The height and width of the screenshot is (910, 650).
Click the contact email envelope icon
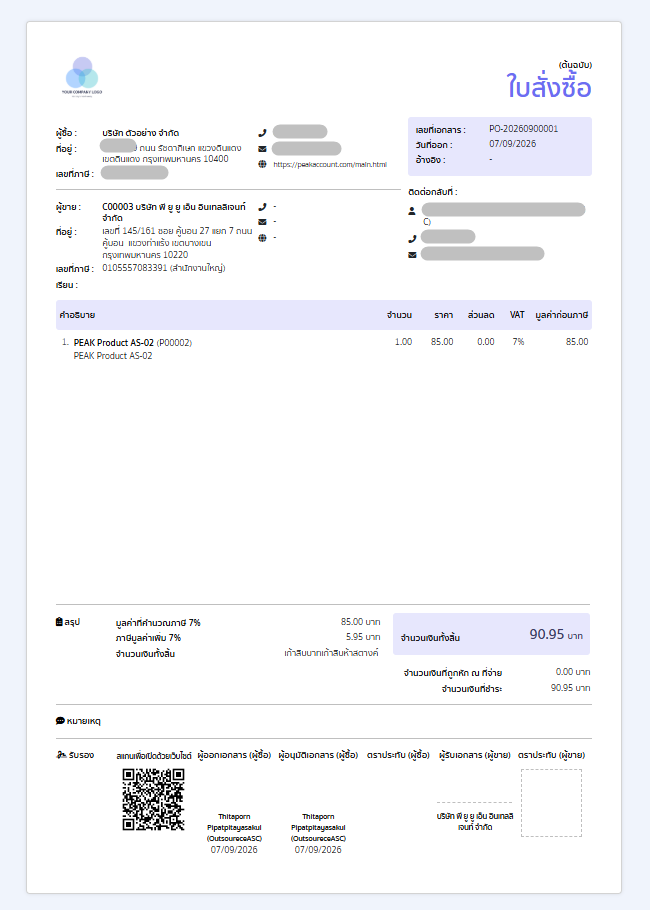pos(412,255)
